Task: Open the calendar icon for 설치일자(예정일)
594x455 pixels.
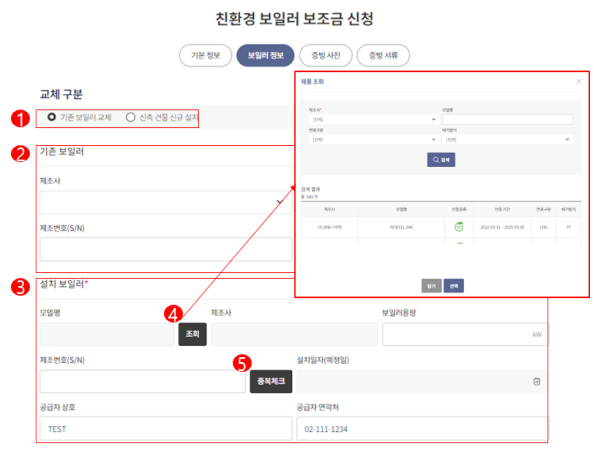Action: 536,382
